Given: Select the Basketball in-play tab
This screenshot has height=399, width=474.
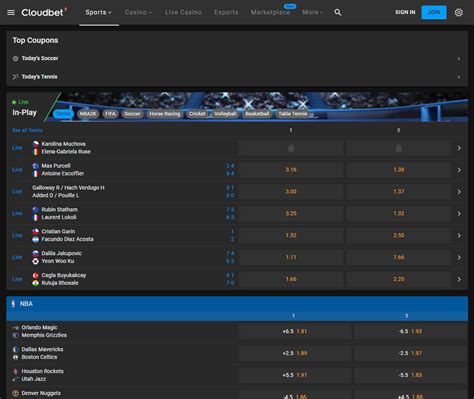Looking at the screenshot, I should pyautogui.click(x=257, y=114).
